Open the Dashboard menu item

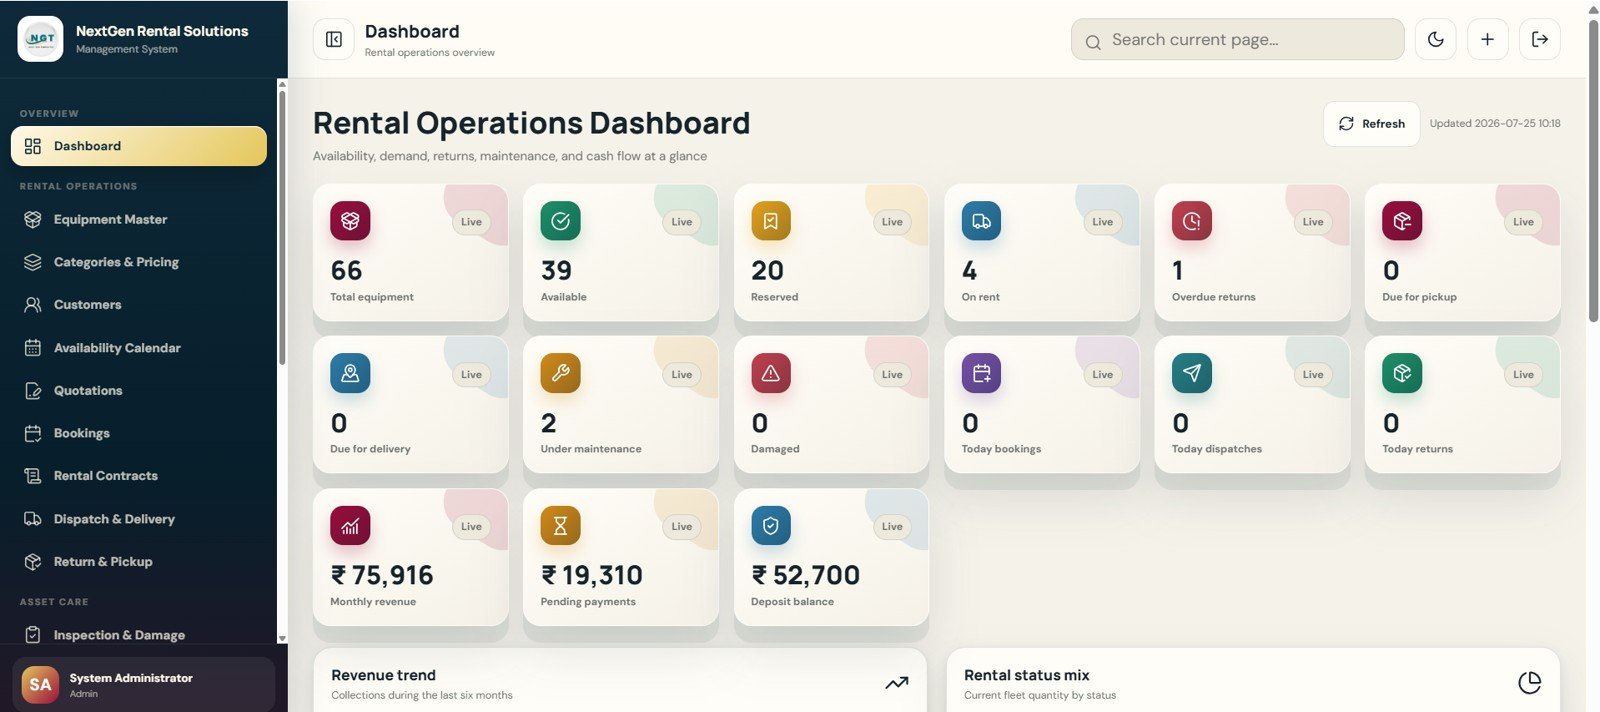pos(139,146)
